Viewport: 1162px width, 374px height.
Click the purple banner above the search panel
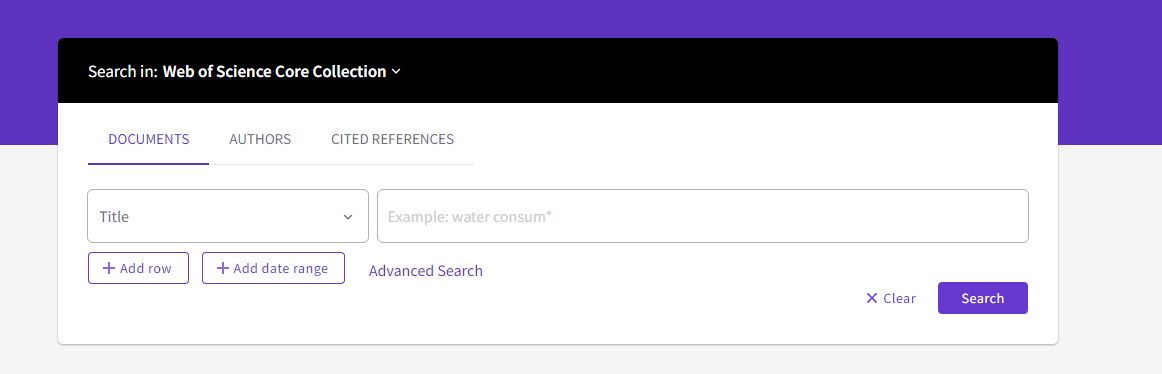[x=581, y=19]
